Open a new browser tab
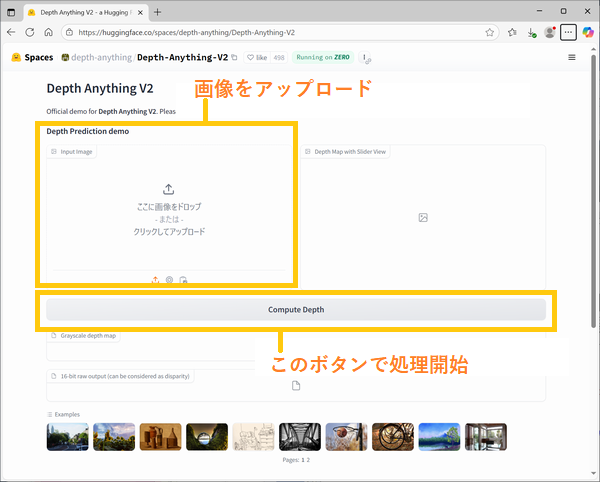Screen dimensions: 600x482 (x=157, y=11)
